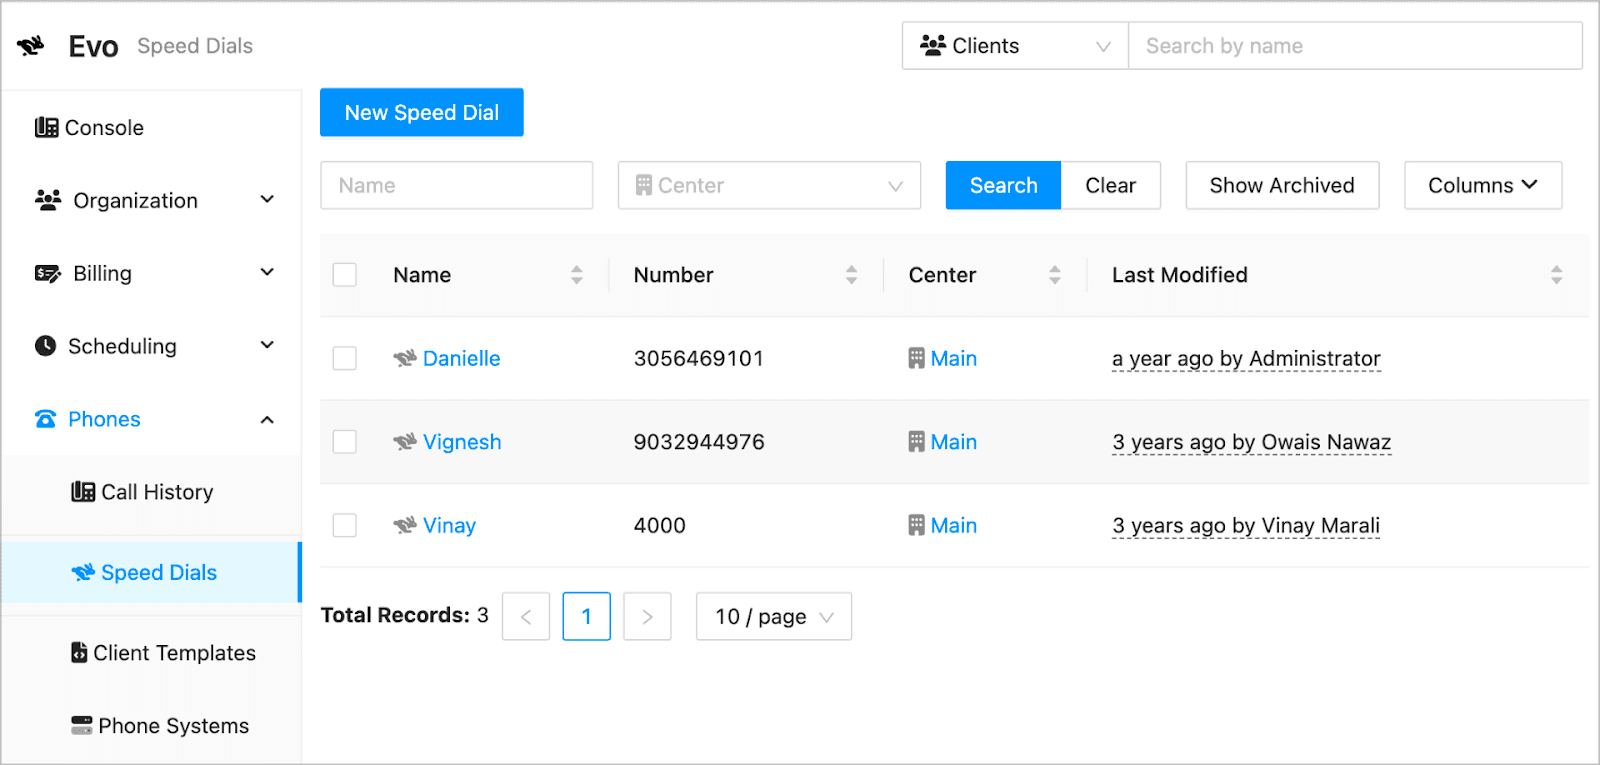1600x765 pixels.
Task: Click the Clear button
Action: (1110, 185)
